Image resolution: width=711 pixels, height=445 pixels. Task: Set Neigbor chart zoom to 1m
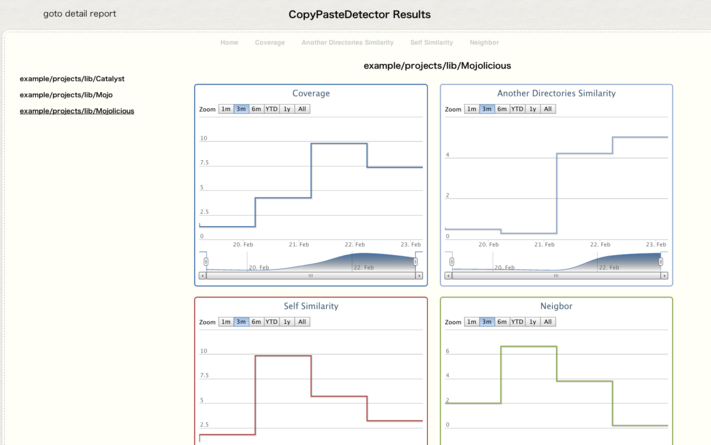472,322
